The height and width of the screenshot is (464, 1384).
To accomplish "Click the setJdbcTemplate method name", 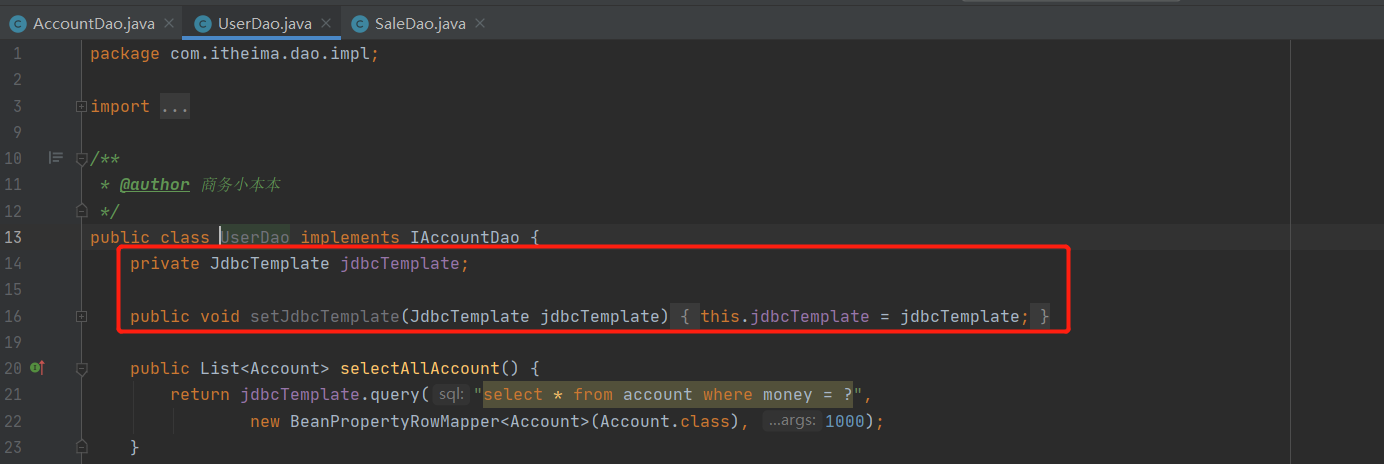I will [x=325, y=316].
